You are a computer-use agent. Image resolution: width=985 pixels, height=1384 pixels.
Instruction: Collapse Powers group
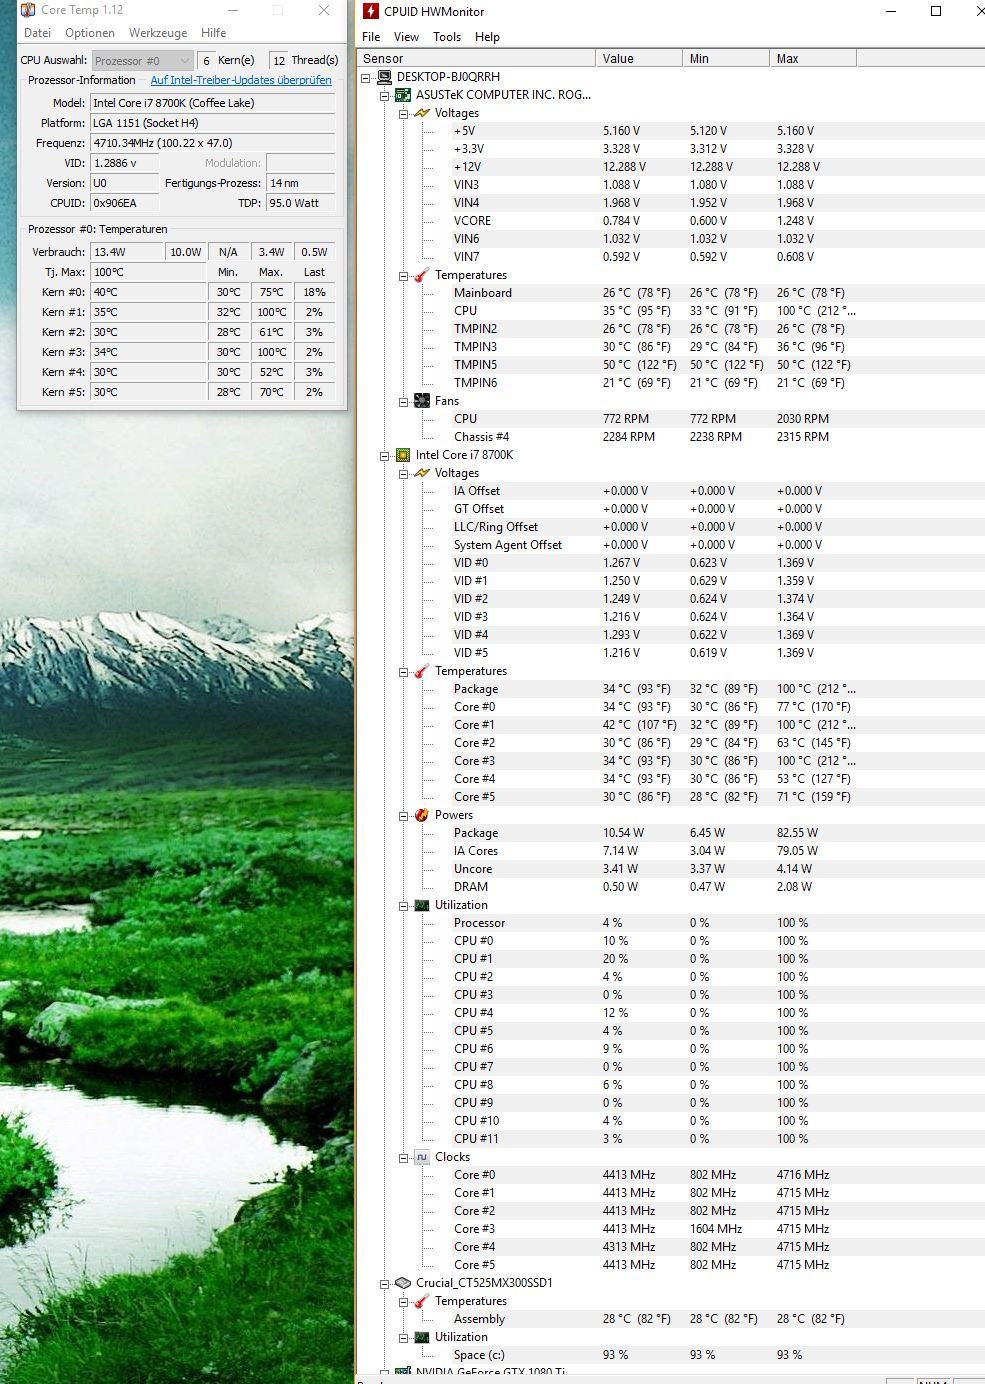[404, 815]
